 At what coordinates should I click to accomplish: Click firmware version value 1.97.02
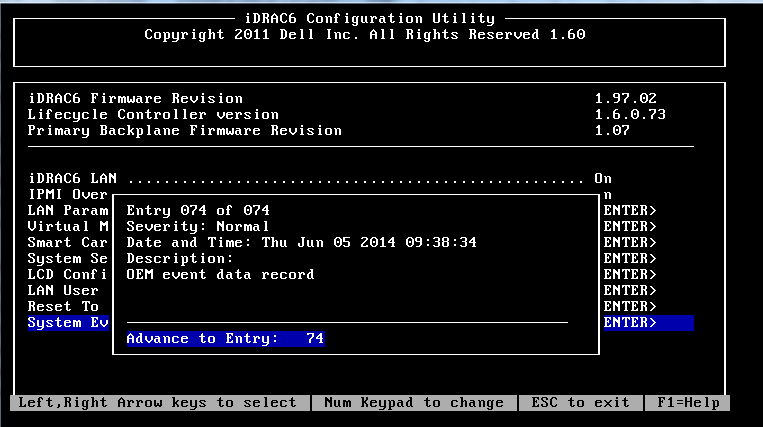coord(625,99)
